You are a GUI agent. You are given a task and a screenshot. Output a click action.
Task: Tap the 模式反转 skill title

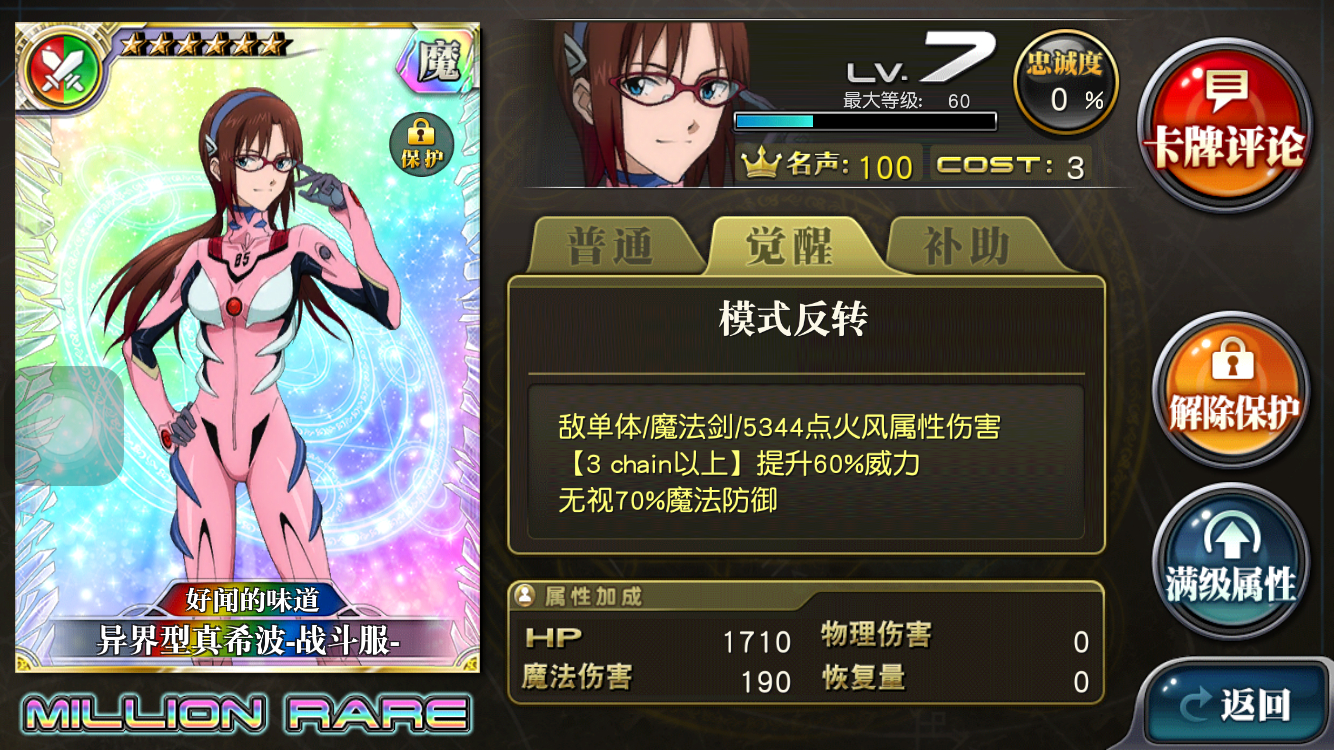click(x=793, y=319)
